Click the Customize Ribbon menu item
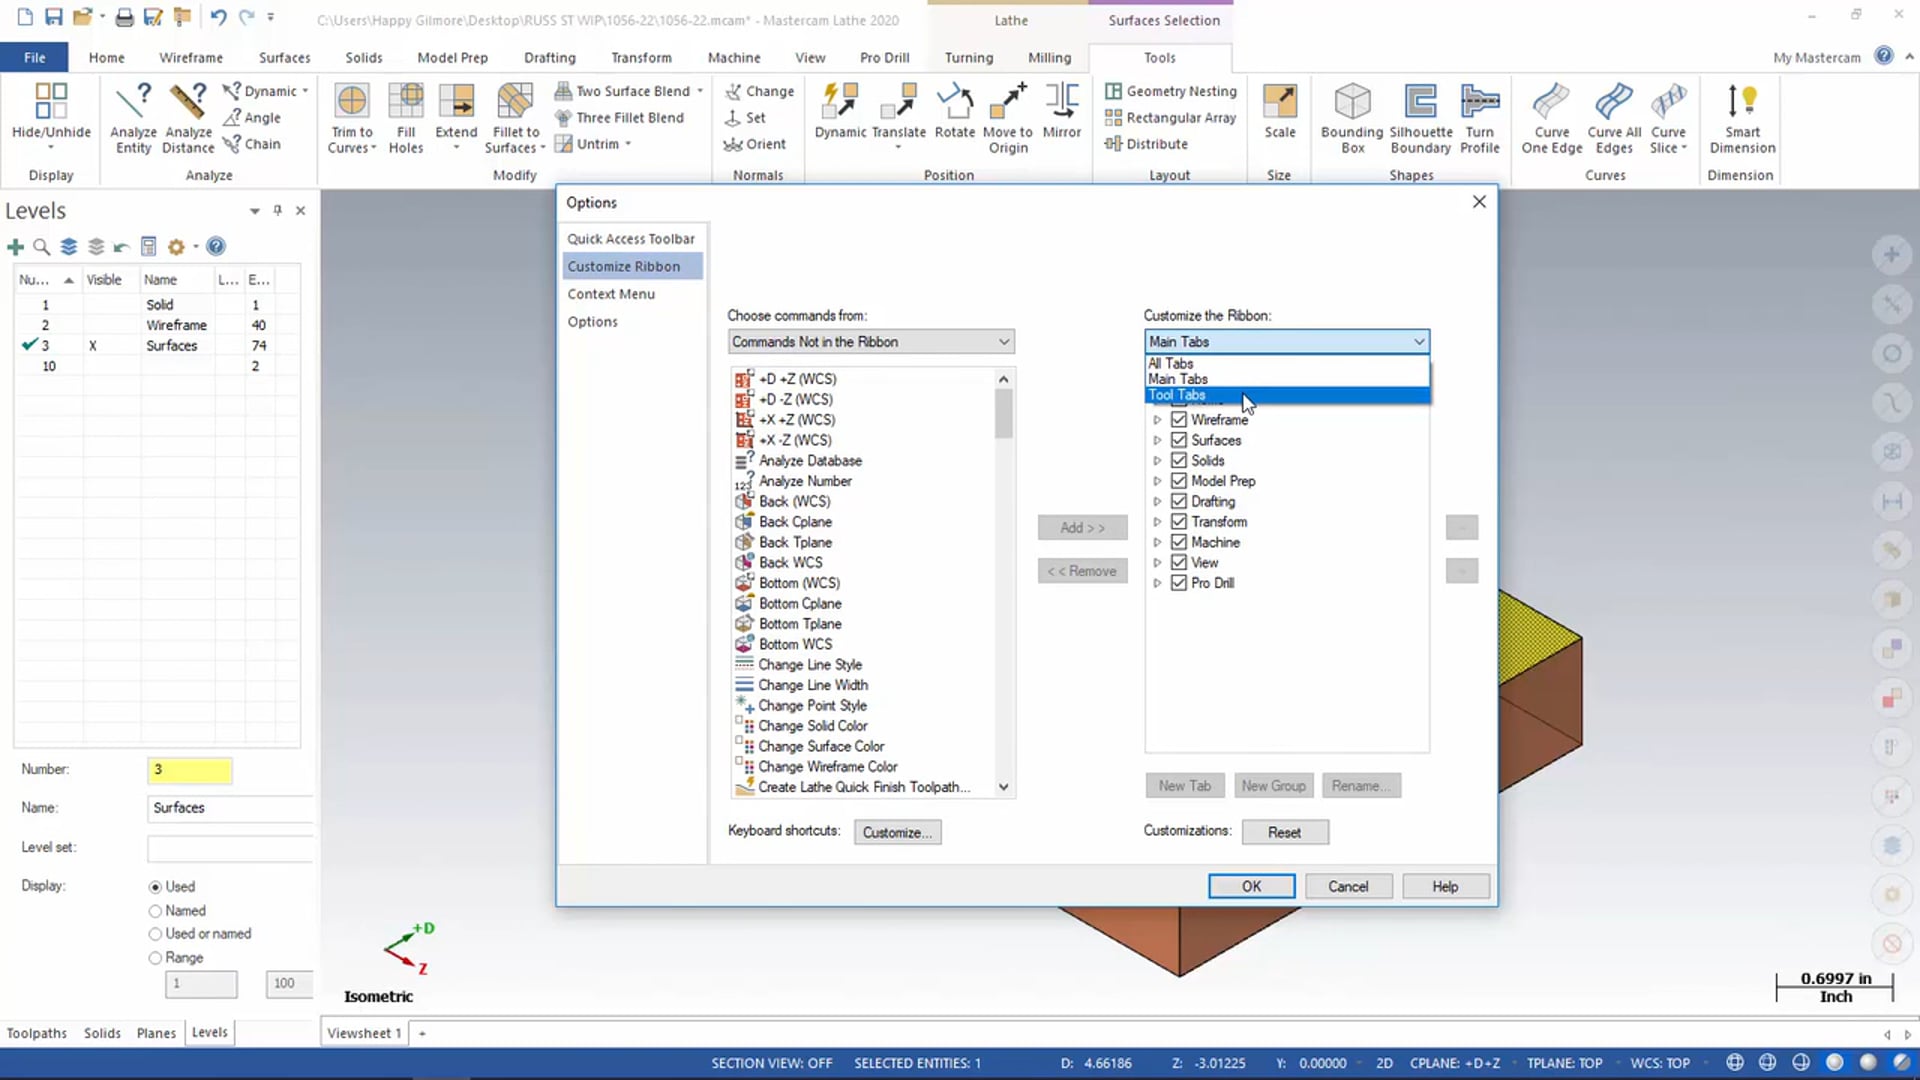Image resolution: width=1920 pixels, height=1080 pixels. pos(625,265)
